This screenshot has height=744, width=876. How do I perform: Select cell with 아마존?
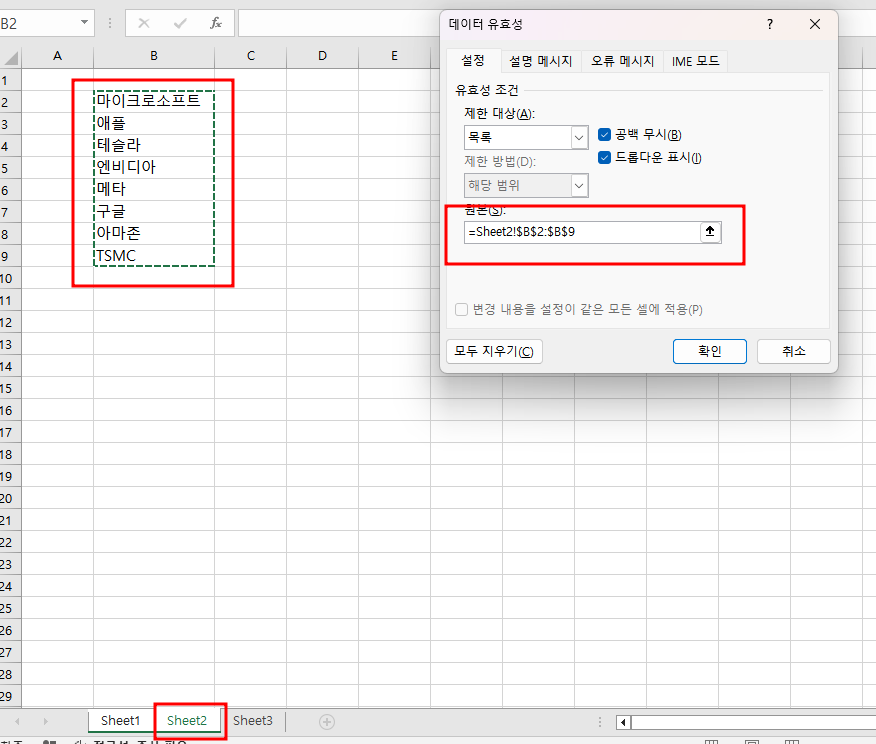tap(154, 233)
